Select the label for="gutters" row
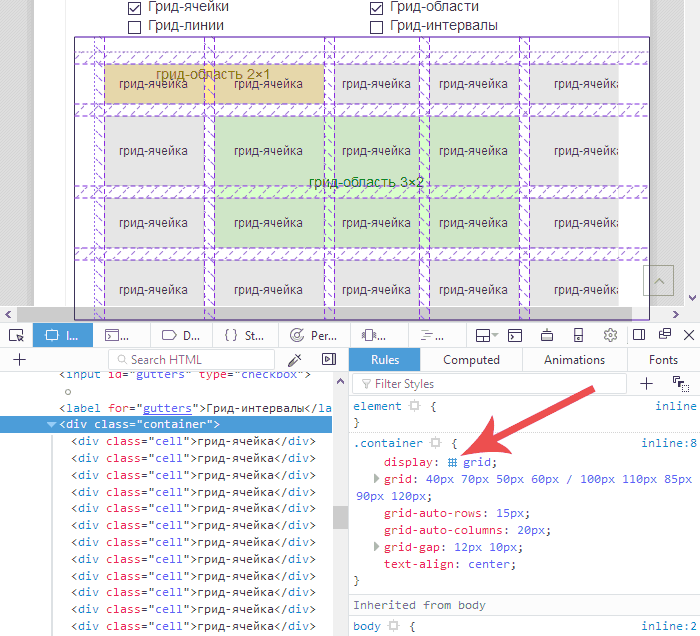Viewport: 700px width, 636px height. 196,408
